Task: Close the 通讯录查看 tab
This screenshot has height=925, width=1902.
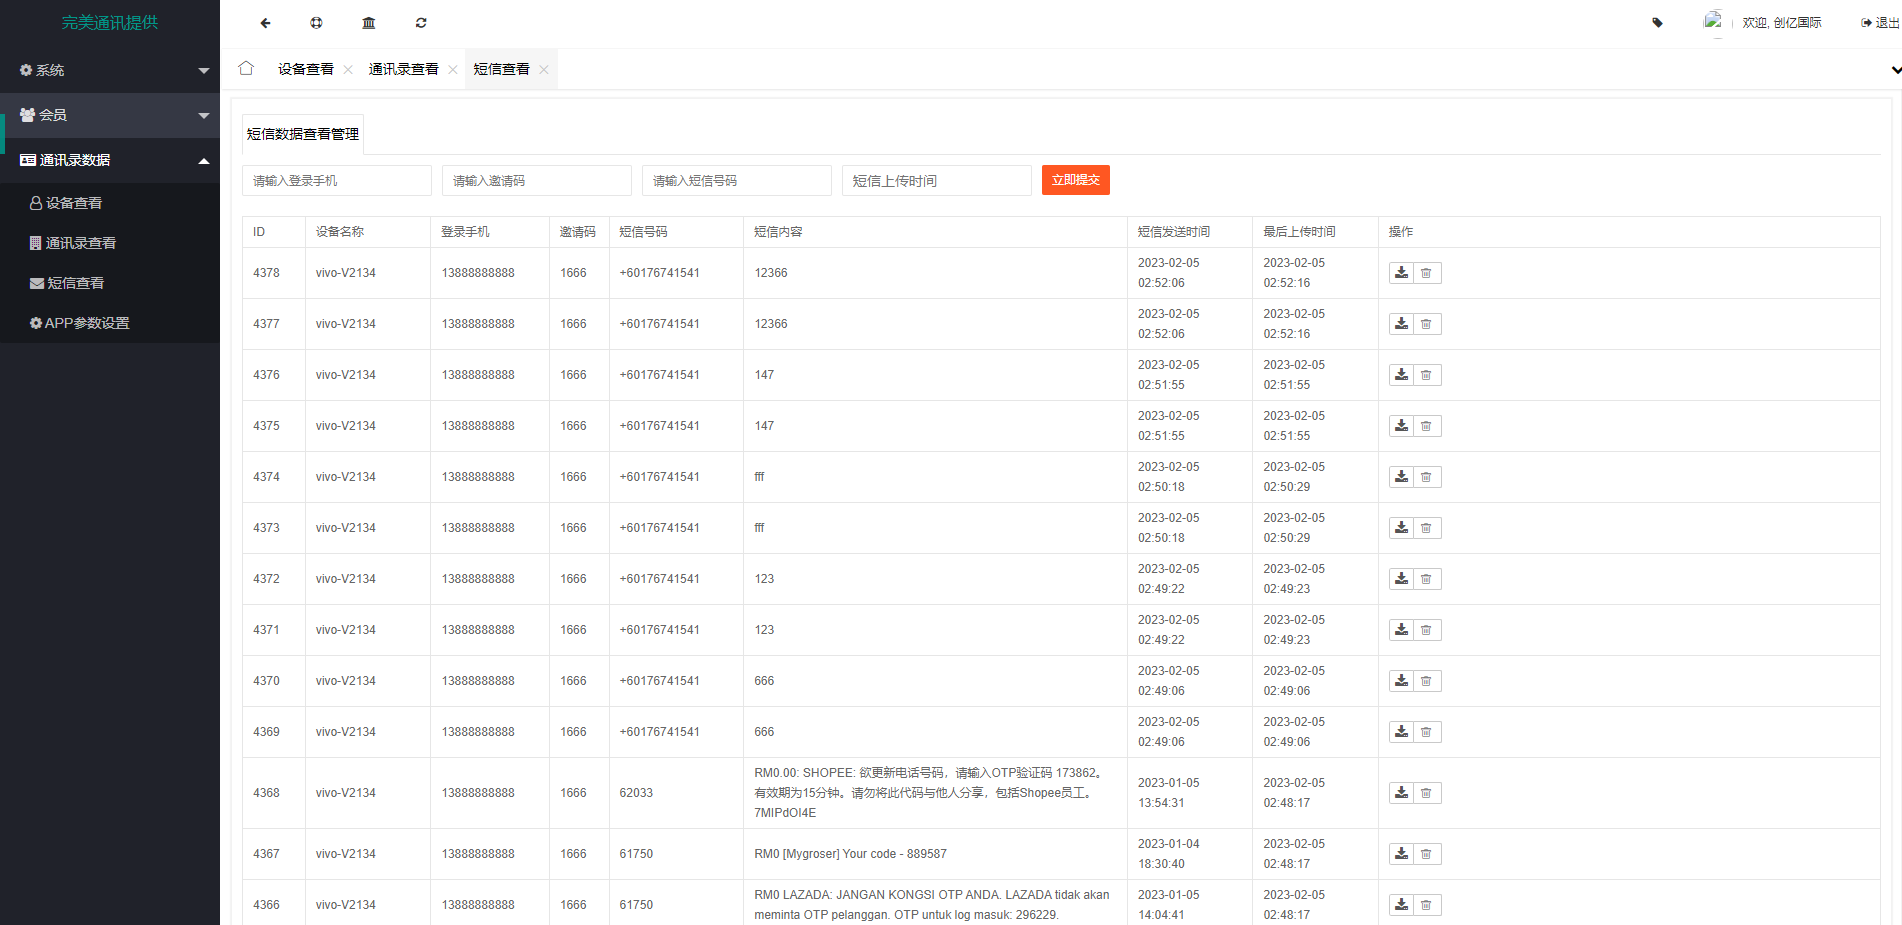Action: pyautogui.click(x=453, y=70)
